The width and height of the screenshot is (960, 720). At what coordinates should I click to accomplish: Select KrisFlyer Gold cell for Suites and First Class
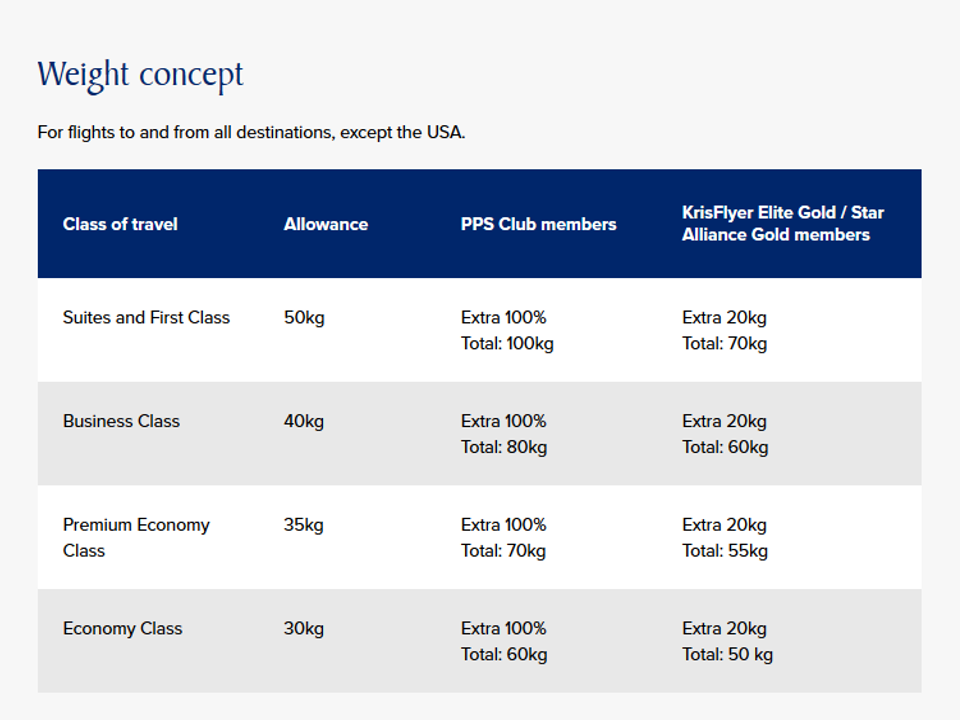[724, 330]
